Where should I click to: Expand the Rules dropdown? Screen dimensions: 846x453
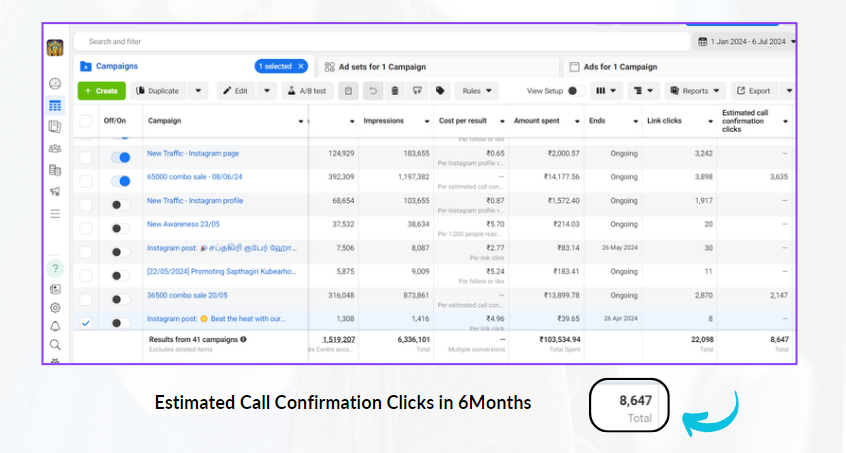tap(476, 91)
